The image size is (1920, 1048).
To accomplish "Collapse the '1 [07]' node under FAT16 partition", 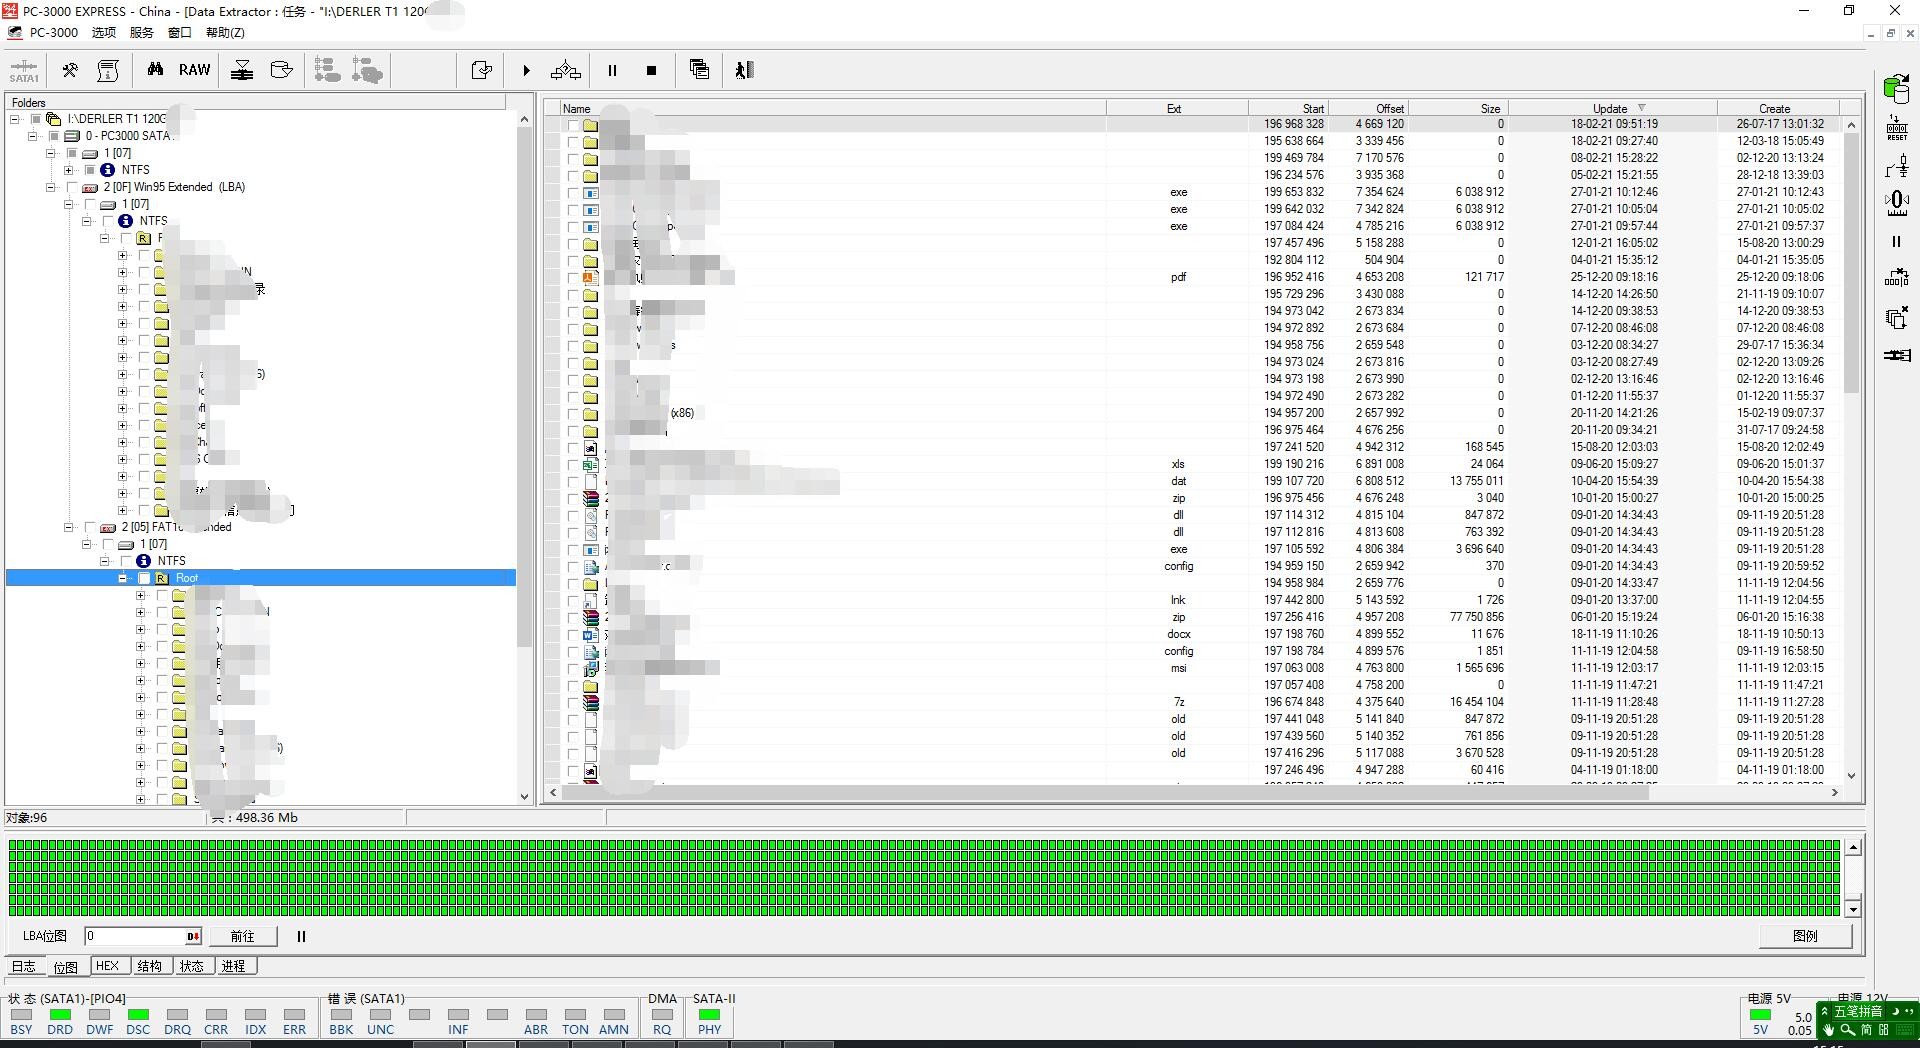I will point(87,544).
